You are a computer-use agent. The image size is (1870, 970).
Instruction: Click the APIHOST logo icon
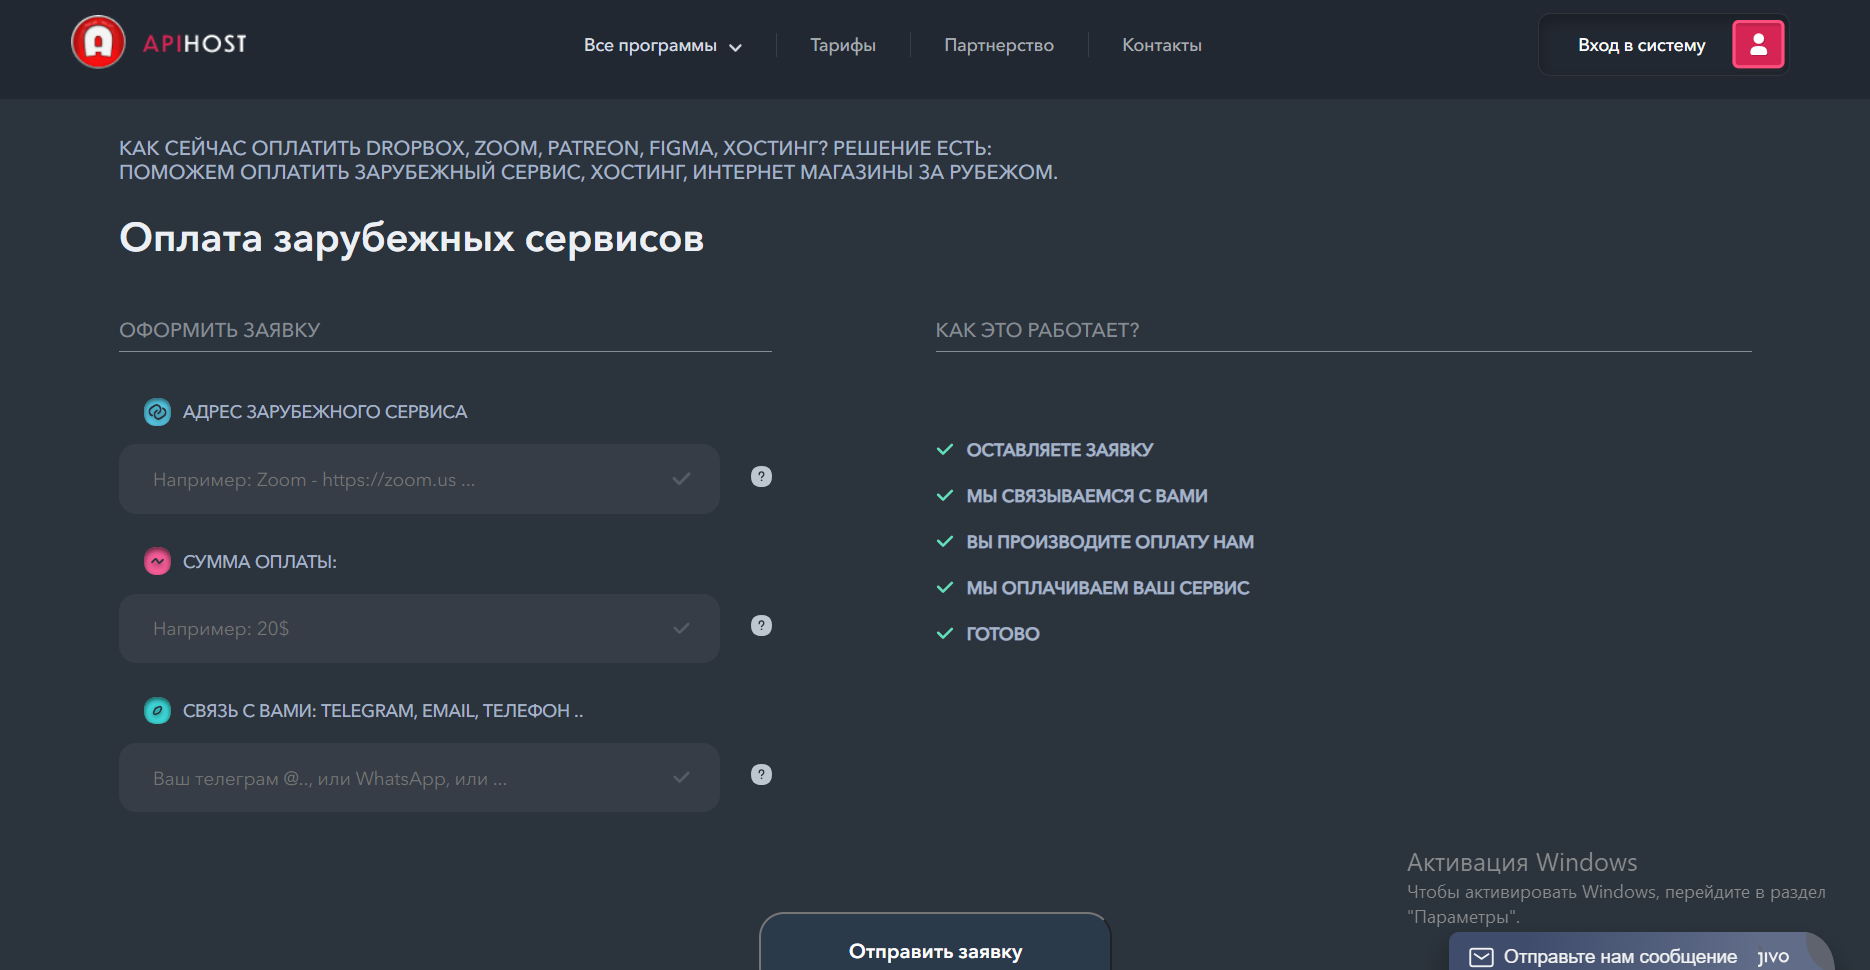[x=96, y=43]
